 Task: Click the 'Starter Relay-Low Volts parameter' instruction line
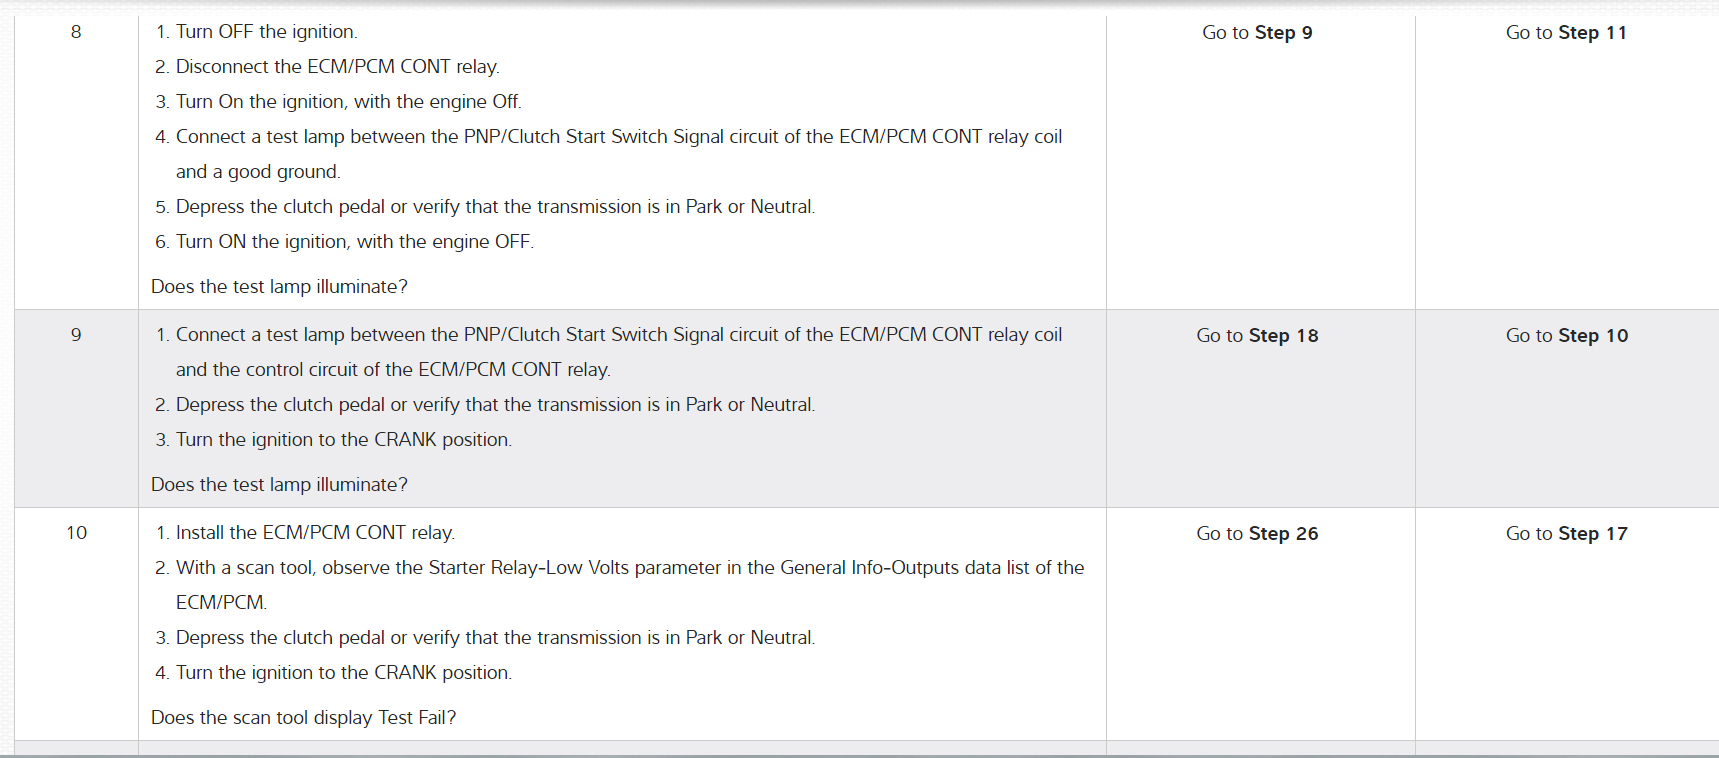point(630,568)
